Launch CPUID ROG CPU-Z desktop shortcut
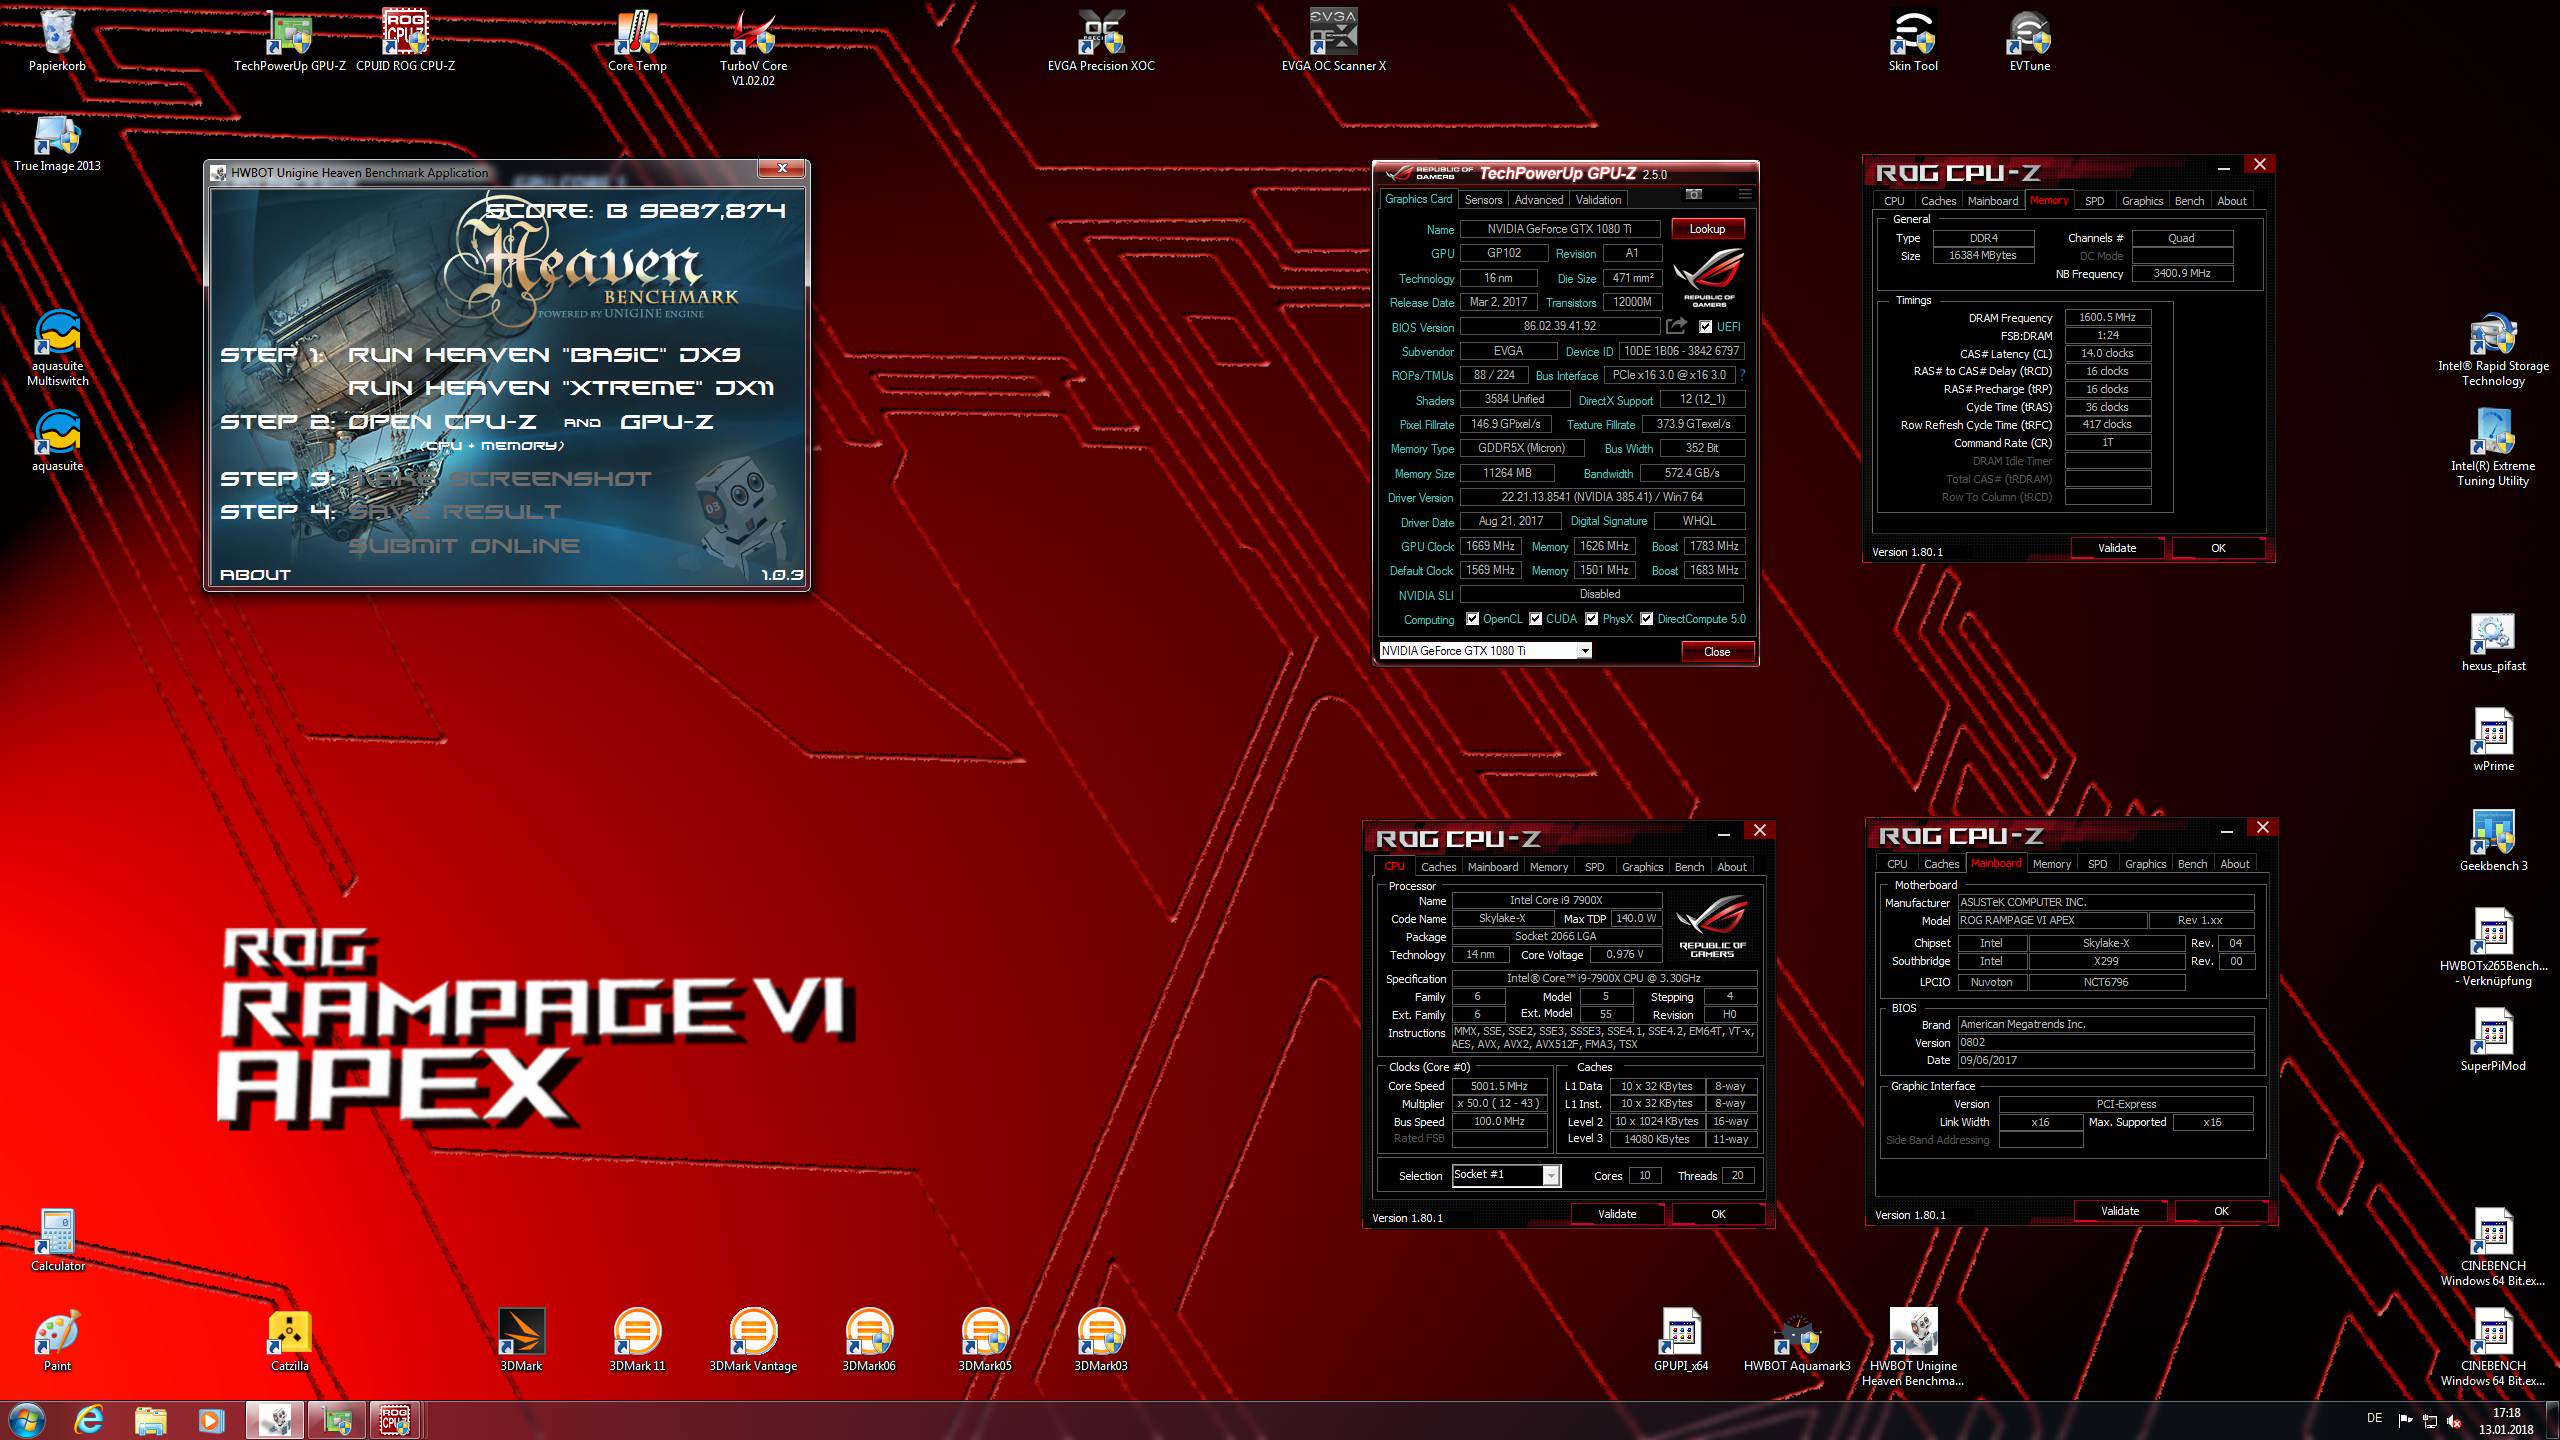Screen dimensions: 2560x1440 coord(405,42)
